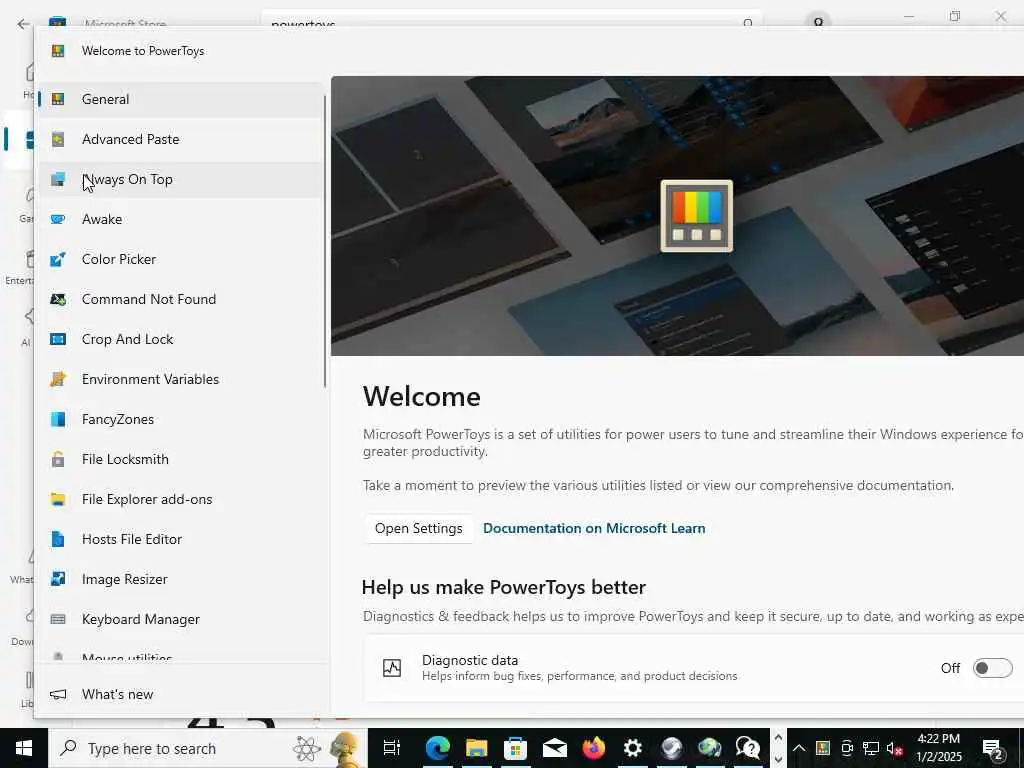Select Always On Top in sidebar
Viewport: 1024px width, 768px height.
[x=181, y=179]
